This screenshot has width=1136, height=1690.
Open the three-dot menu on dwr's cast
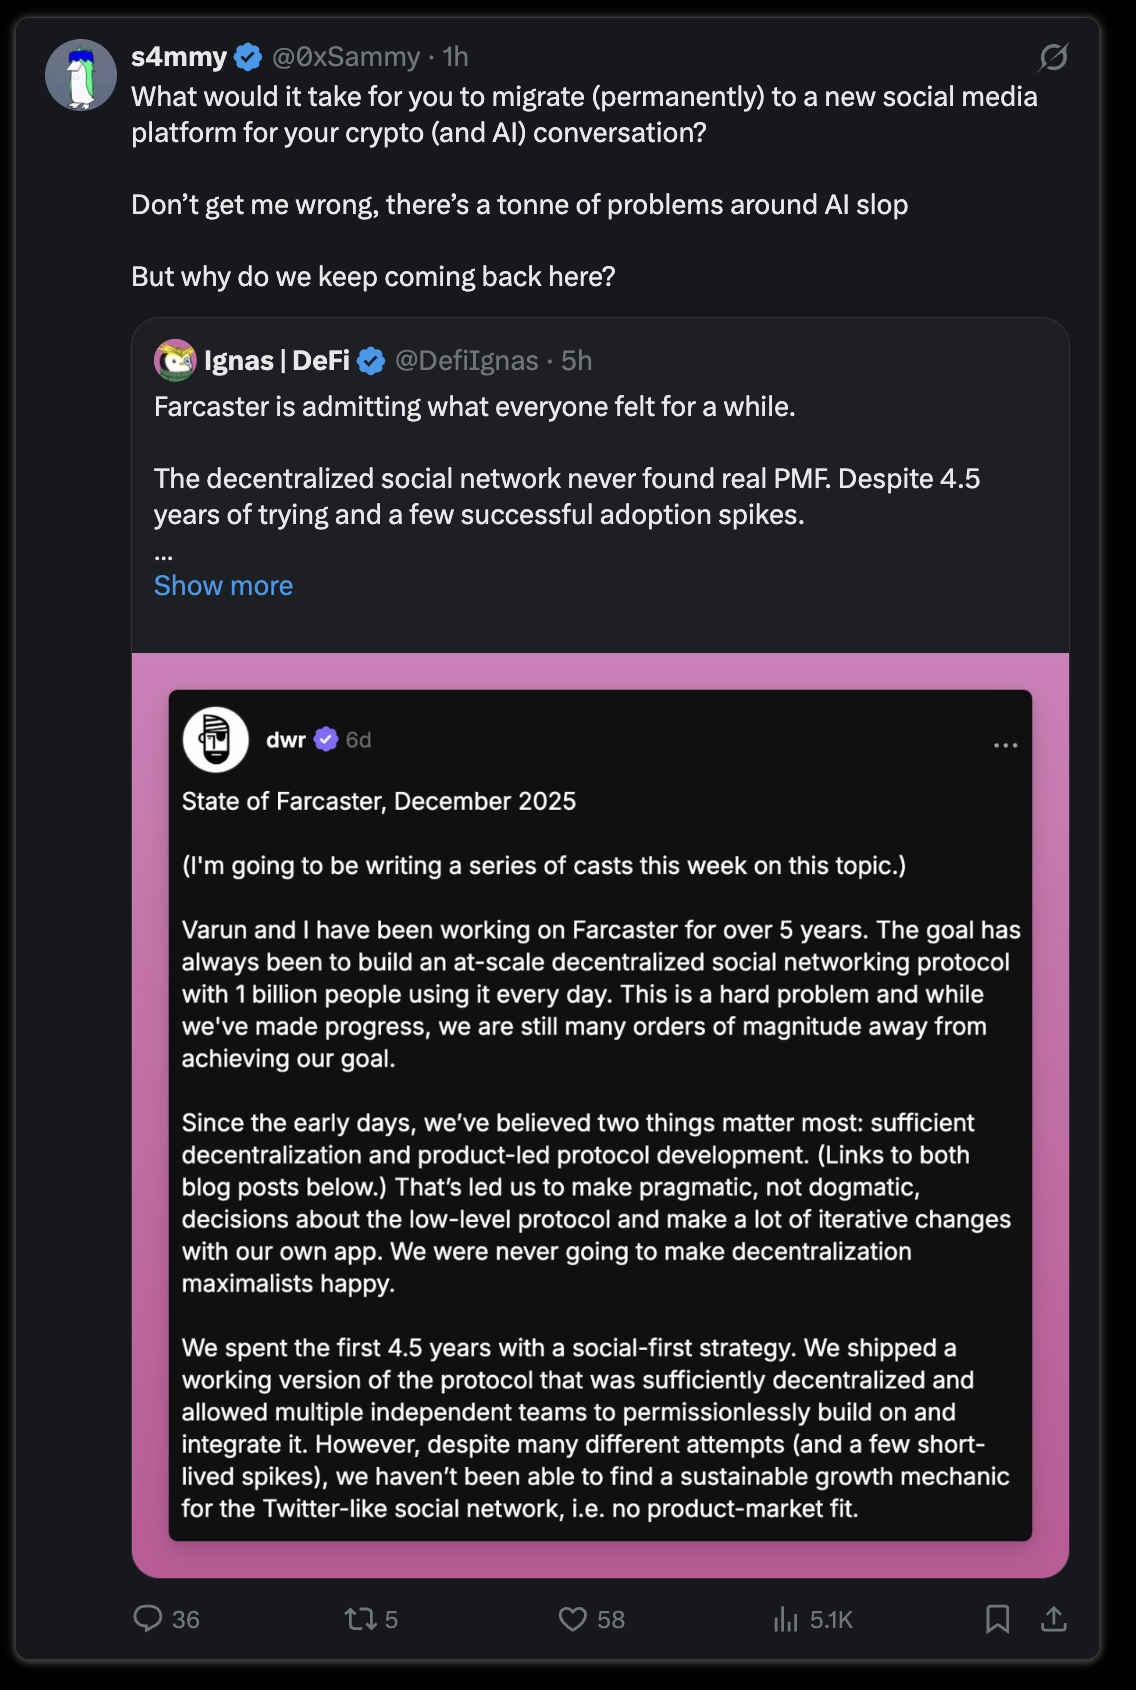[x=1005, y=745]
